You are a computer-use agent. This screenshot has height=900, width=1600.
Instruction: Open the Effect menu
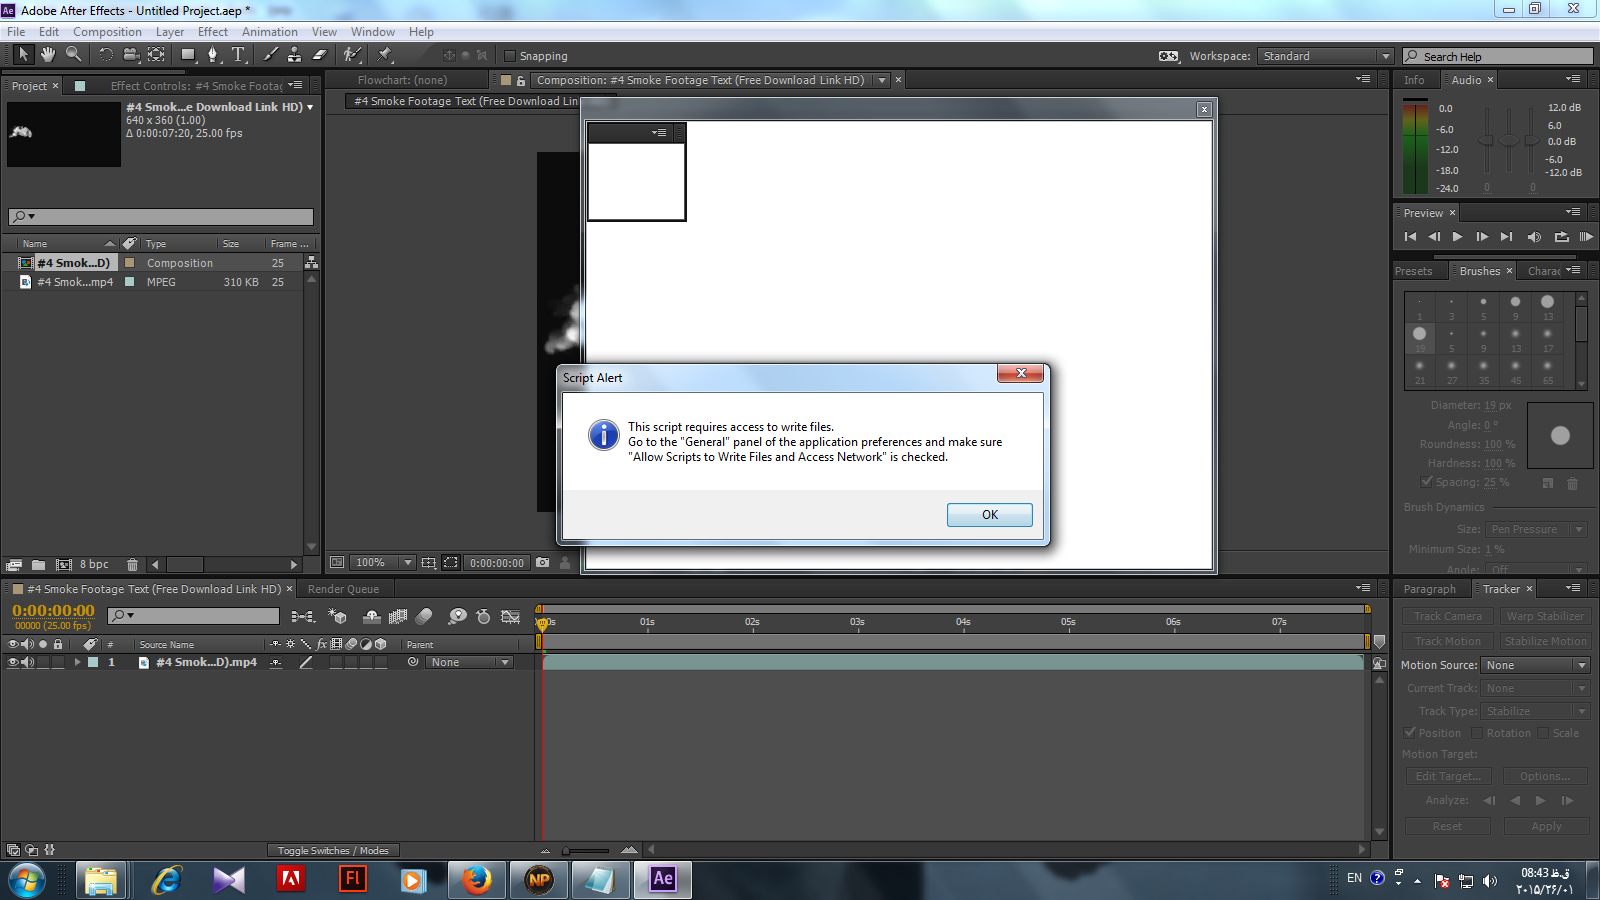[x=213, y=32]
